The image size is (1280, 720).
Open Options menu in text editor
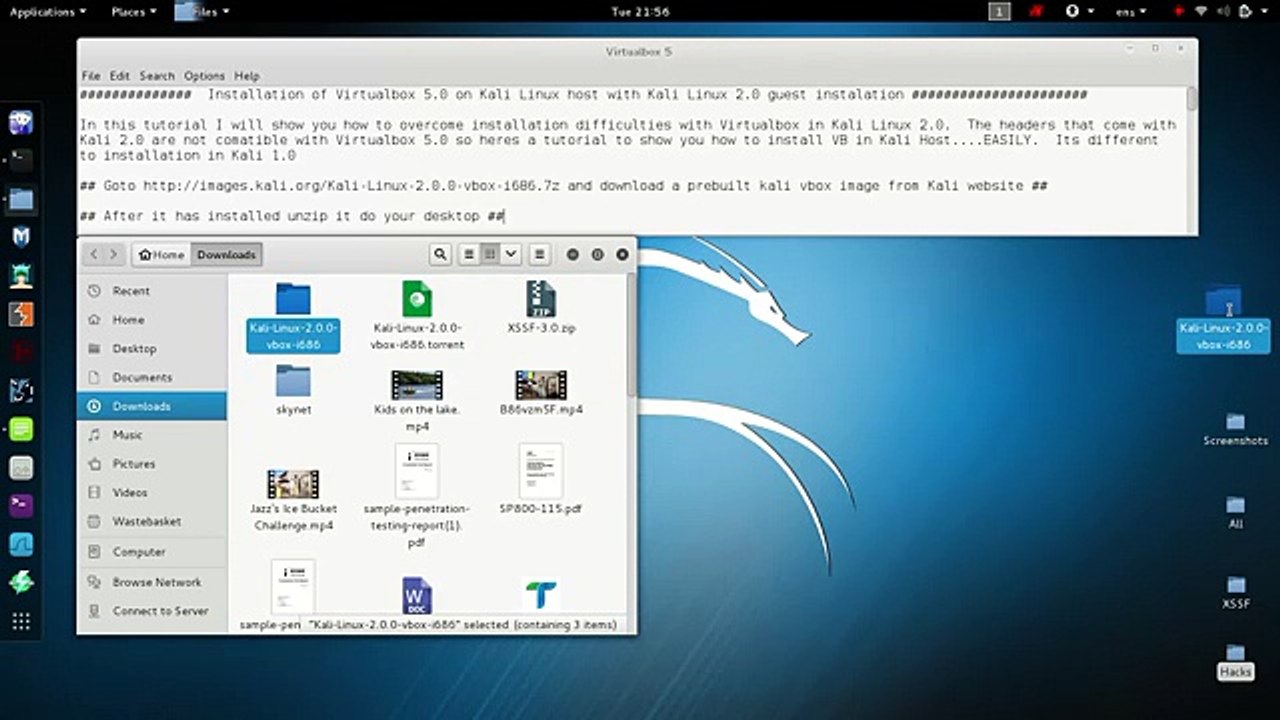click(204, 76)
